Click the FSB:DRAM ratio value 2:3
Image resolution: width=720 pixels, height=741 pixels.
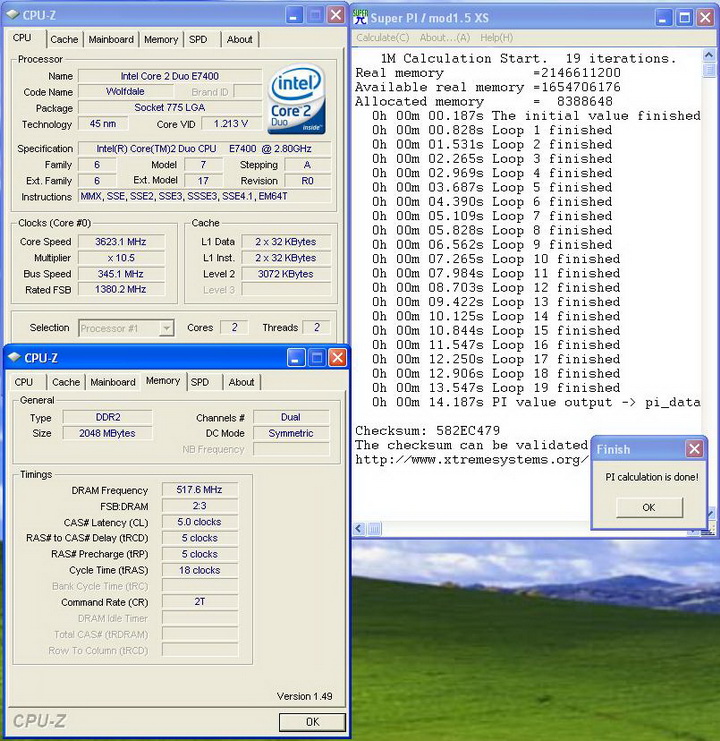pos(199,506)
